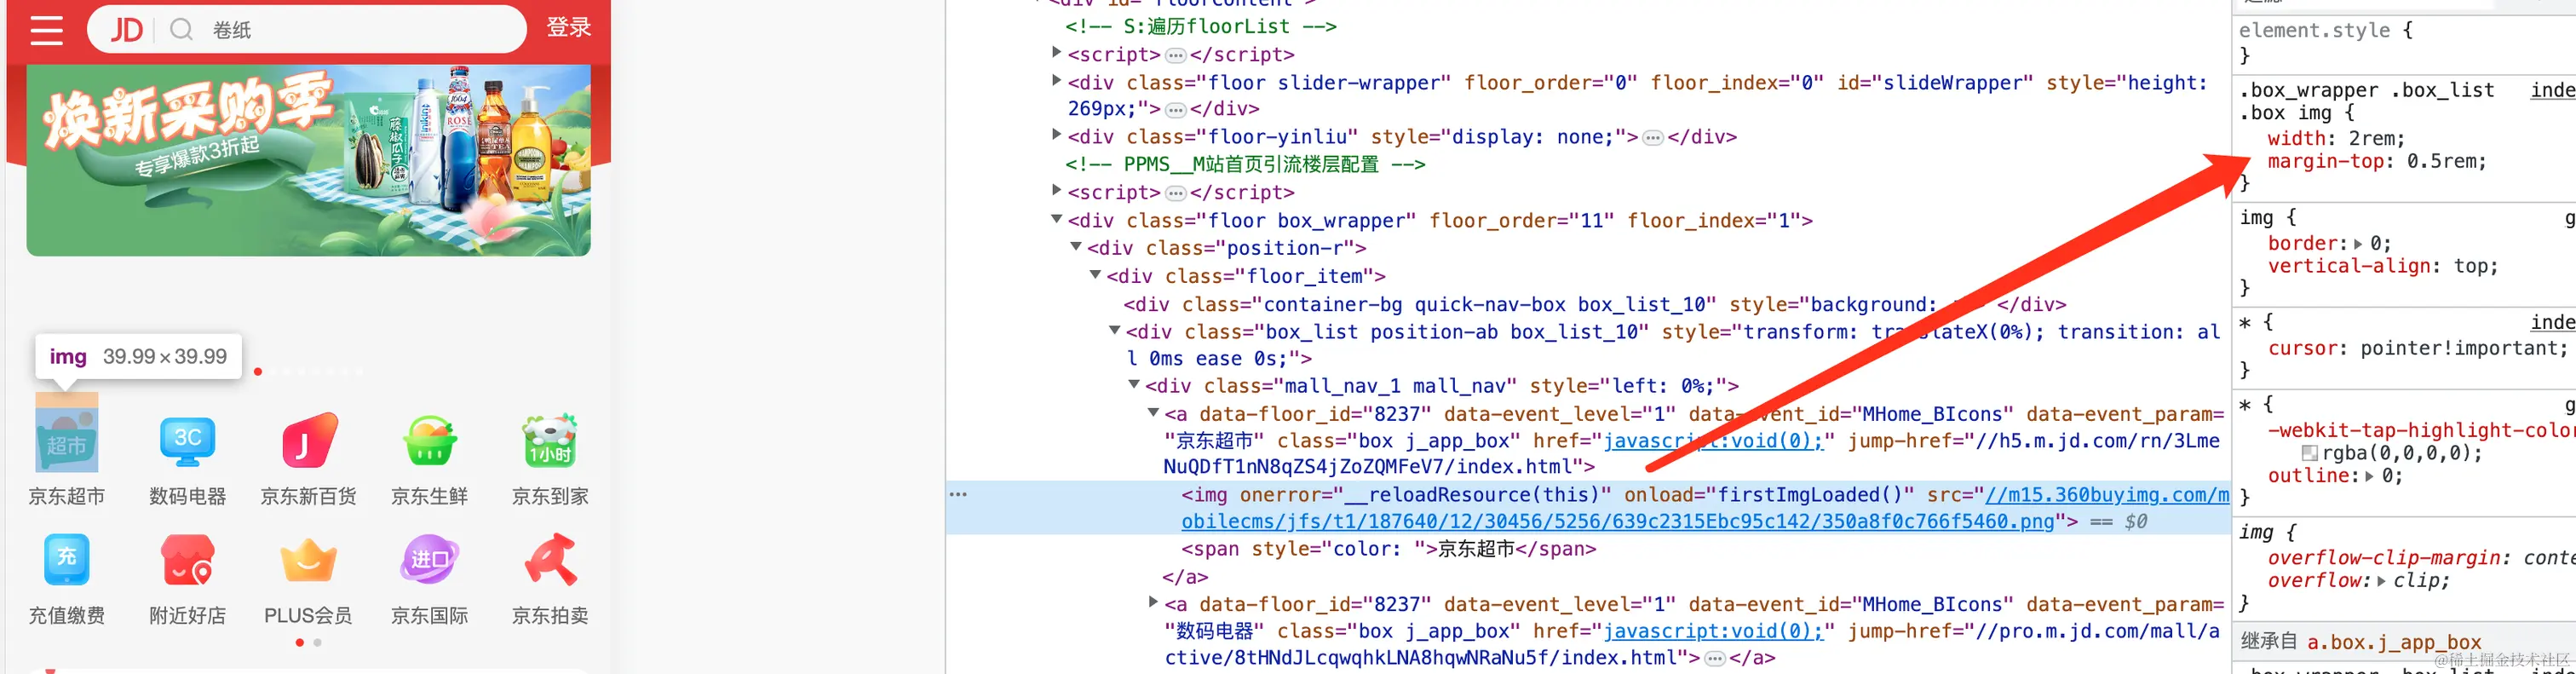Open the 焕新采购季 promotional banner

click(308, 160)
